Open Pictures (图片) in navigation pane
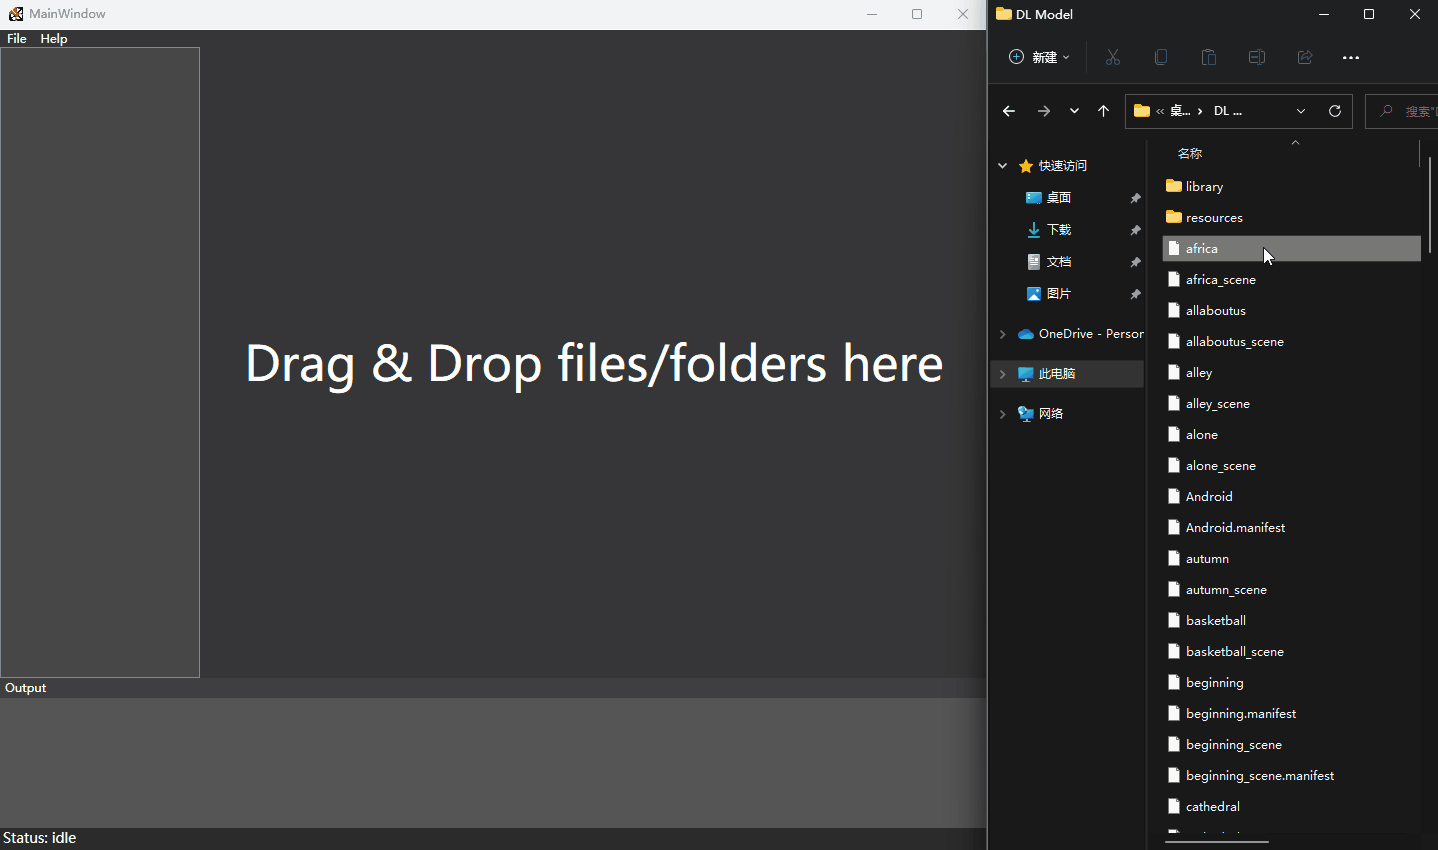The image size is (1438, 850). (x=1059, y=294)
